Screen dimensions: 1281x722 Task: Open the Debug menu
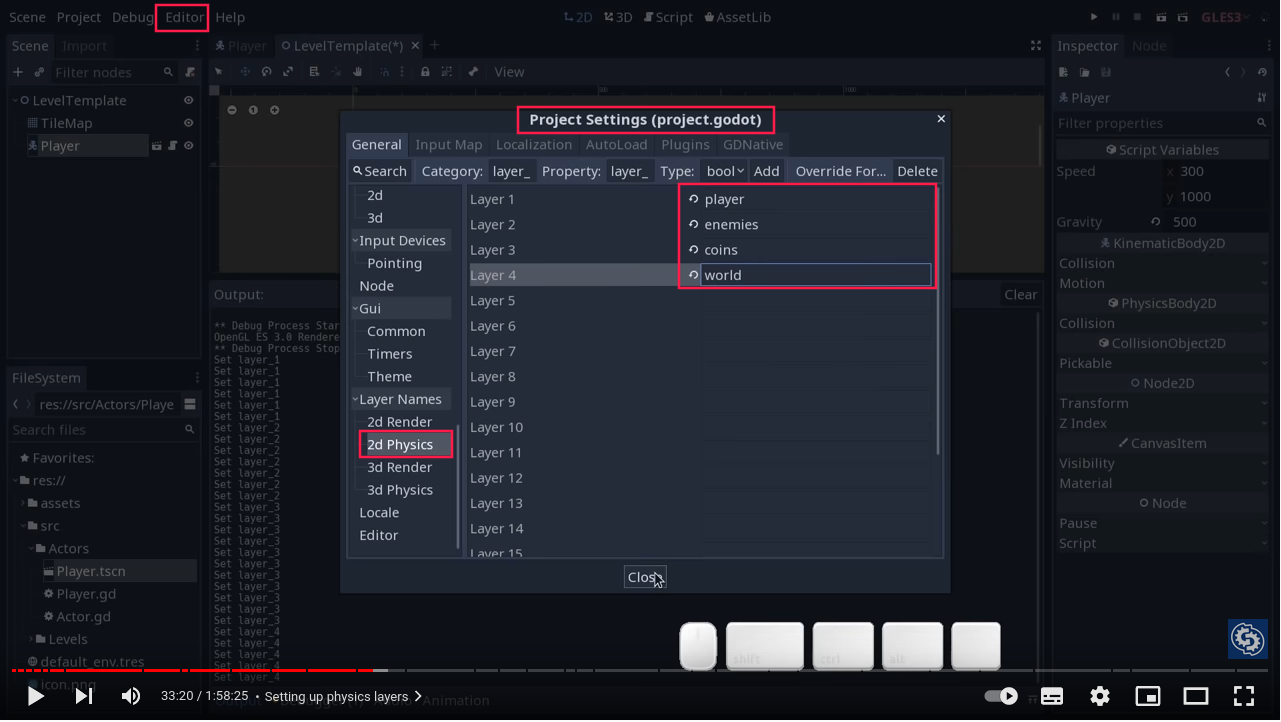pos(133,17)
